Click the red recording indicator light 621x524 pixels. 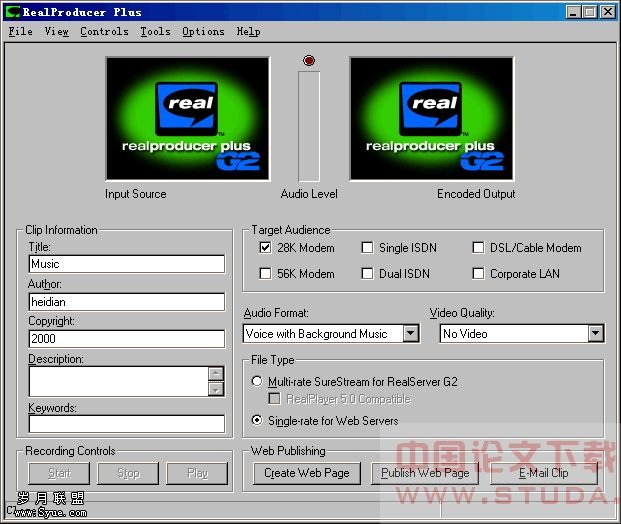309,60
